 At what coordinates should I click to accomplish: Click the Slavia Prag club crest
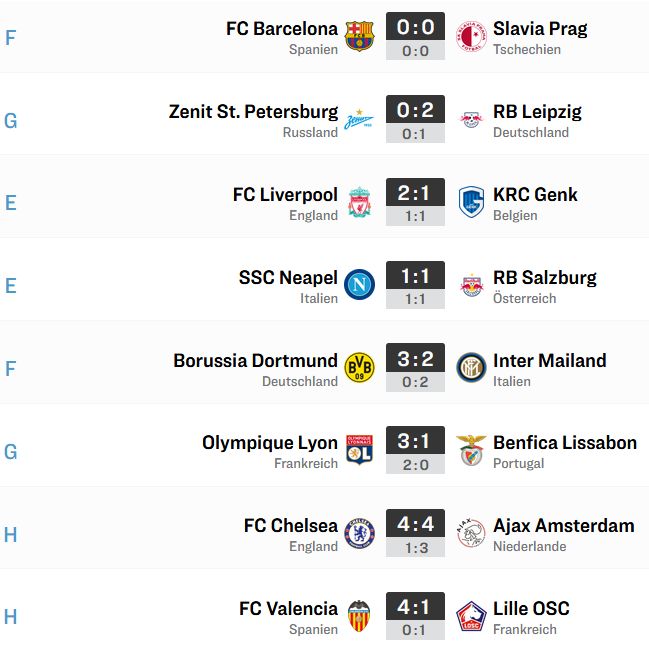471,36
